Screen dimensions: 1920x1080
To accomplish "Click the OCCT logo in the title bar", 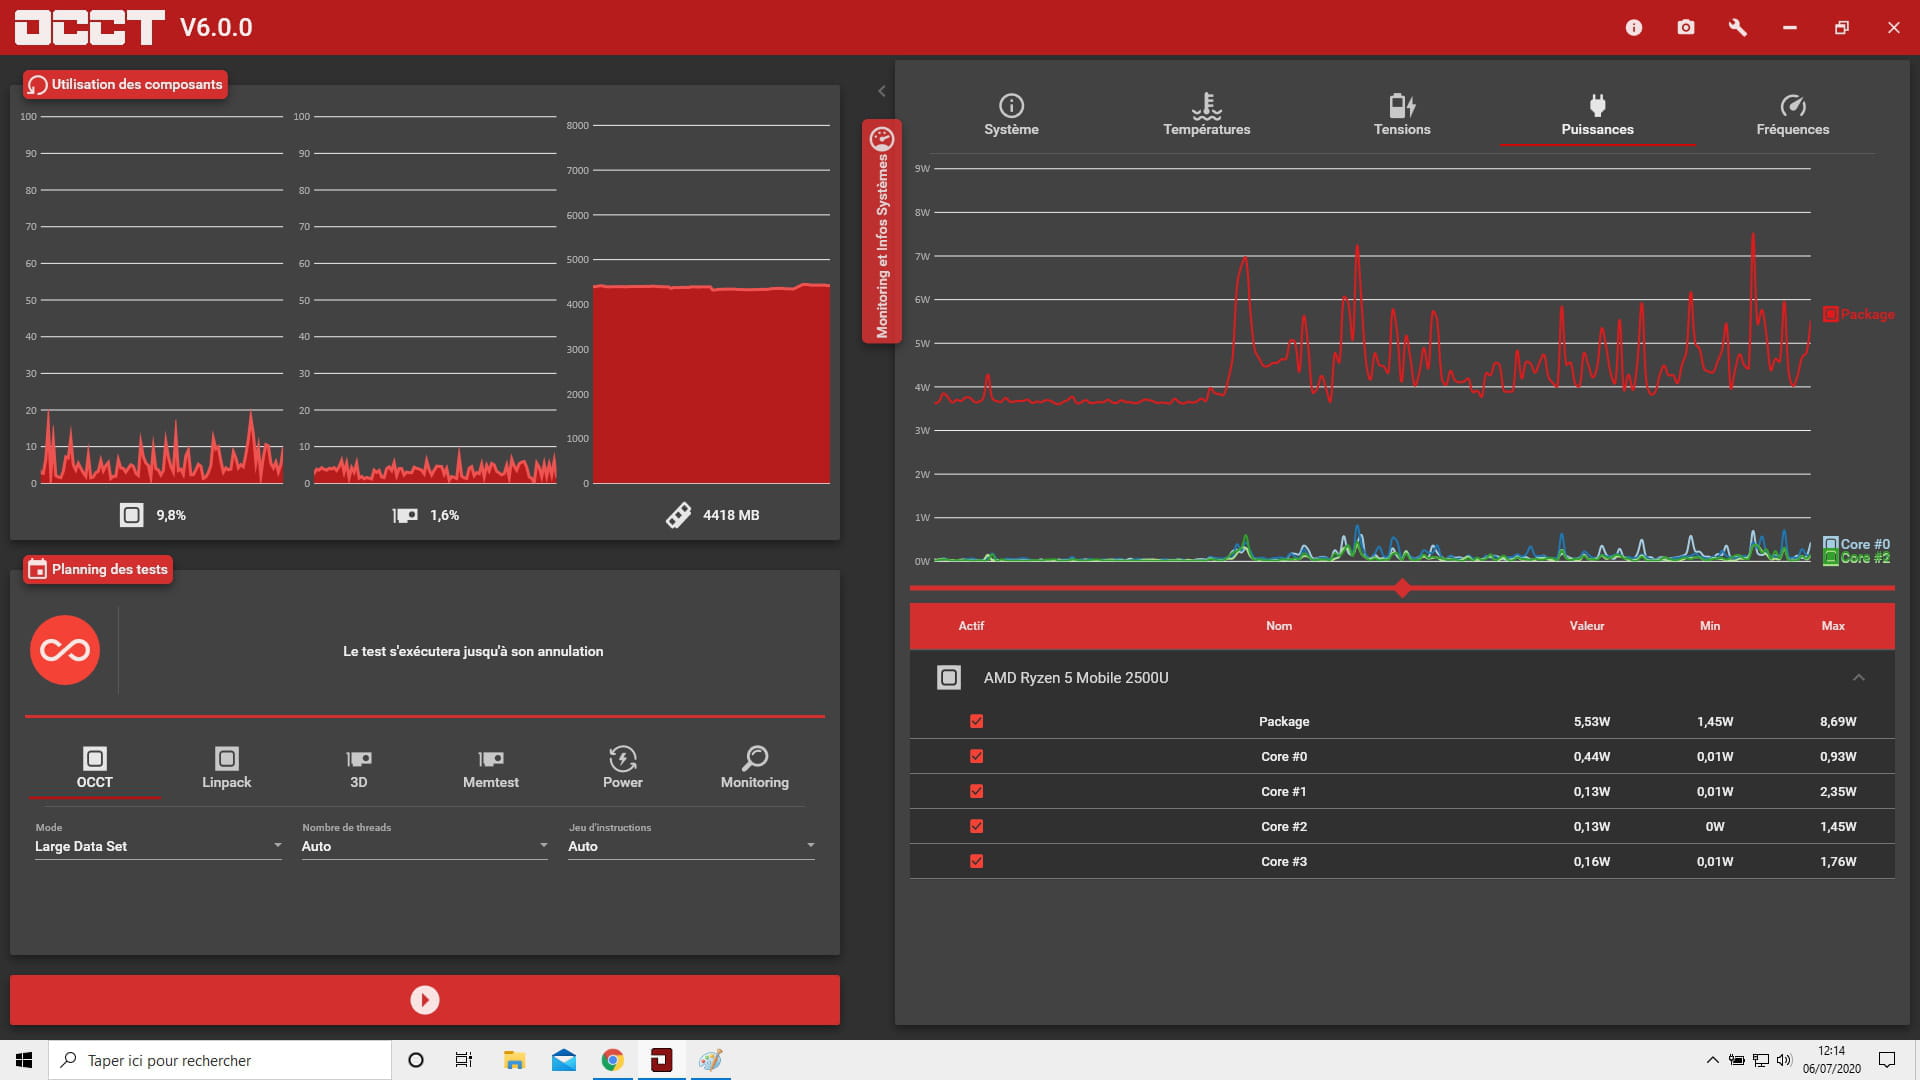I will click(x=89, y=27).
